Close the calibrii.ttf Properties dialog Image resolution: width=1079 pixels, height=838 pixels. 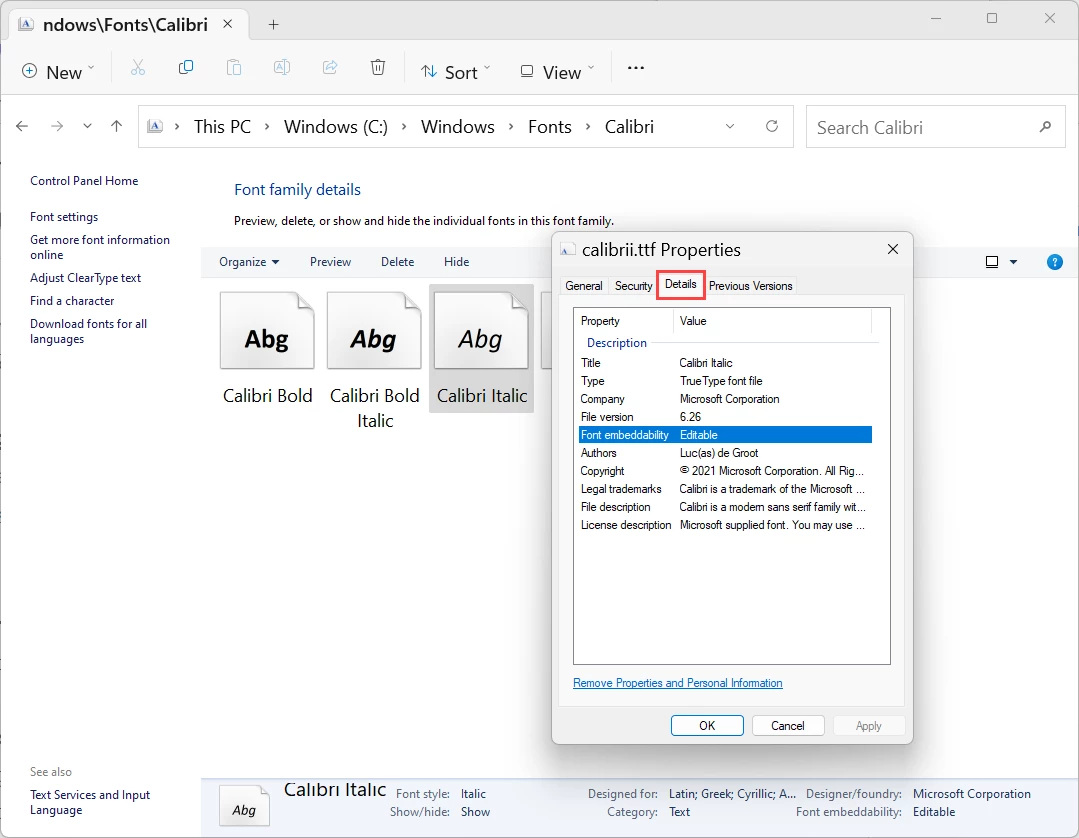pos(893,249)
